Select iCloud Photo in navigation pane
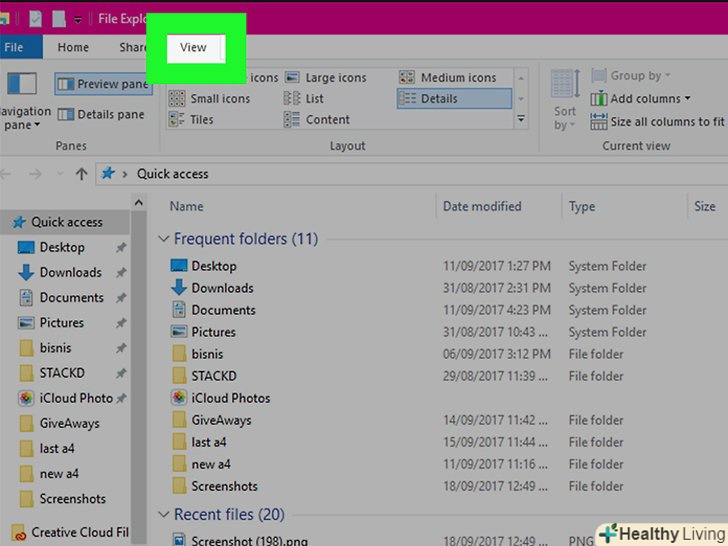 (x=76, y=398)
